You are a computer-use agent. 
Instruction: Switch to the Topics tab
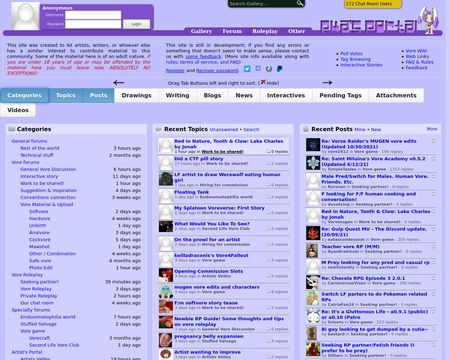pyautogui.click(x=66, y=95)
